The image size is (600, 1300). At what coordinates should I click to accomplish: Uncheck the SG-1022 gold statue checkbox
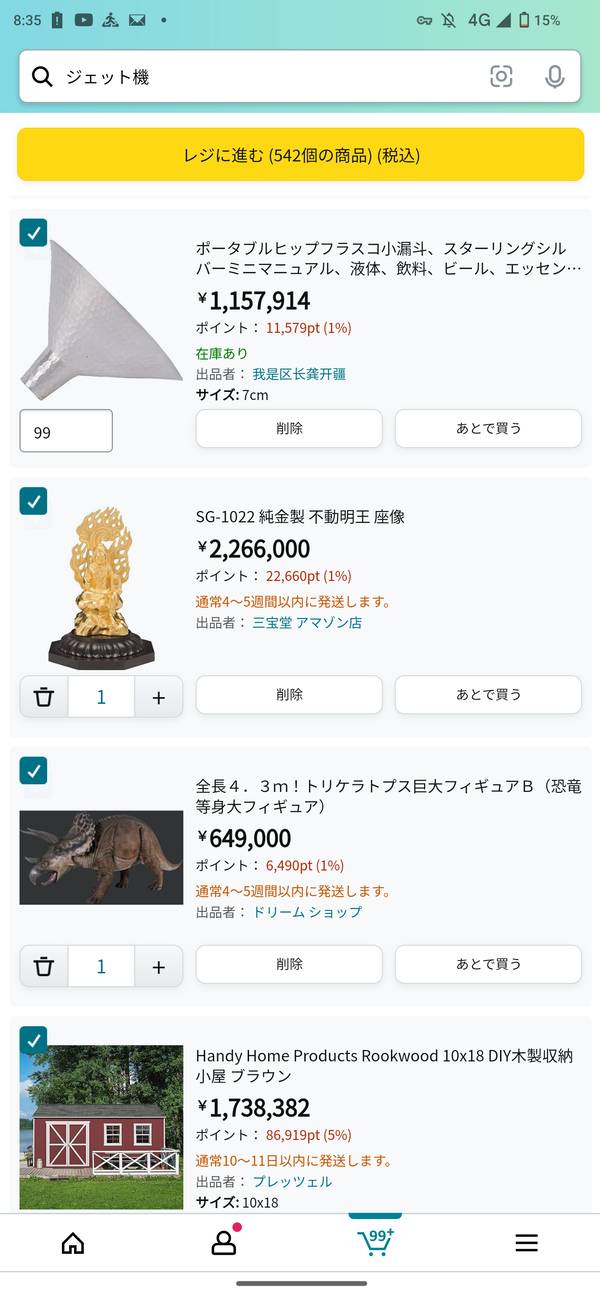pyautogui.click(x=34, y=501)
